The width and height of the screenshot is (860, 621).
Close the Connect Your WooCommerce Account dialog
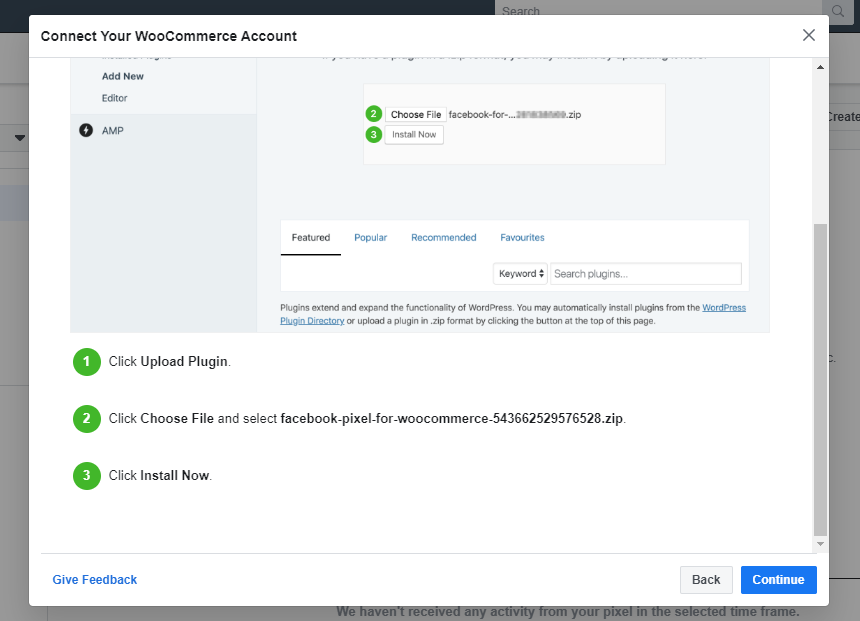(x=808, y=35)
